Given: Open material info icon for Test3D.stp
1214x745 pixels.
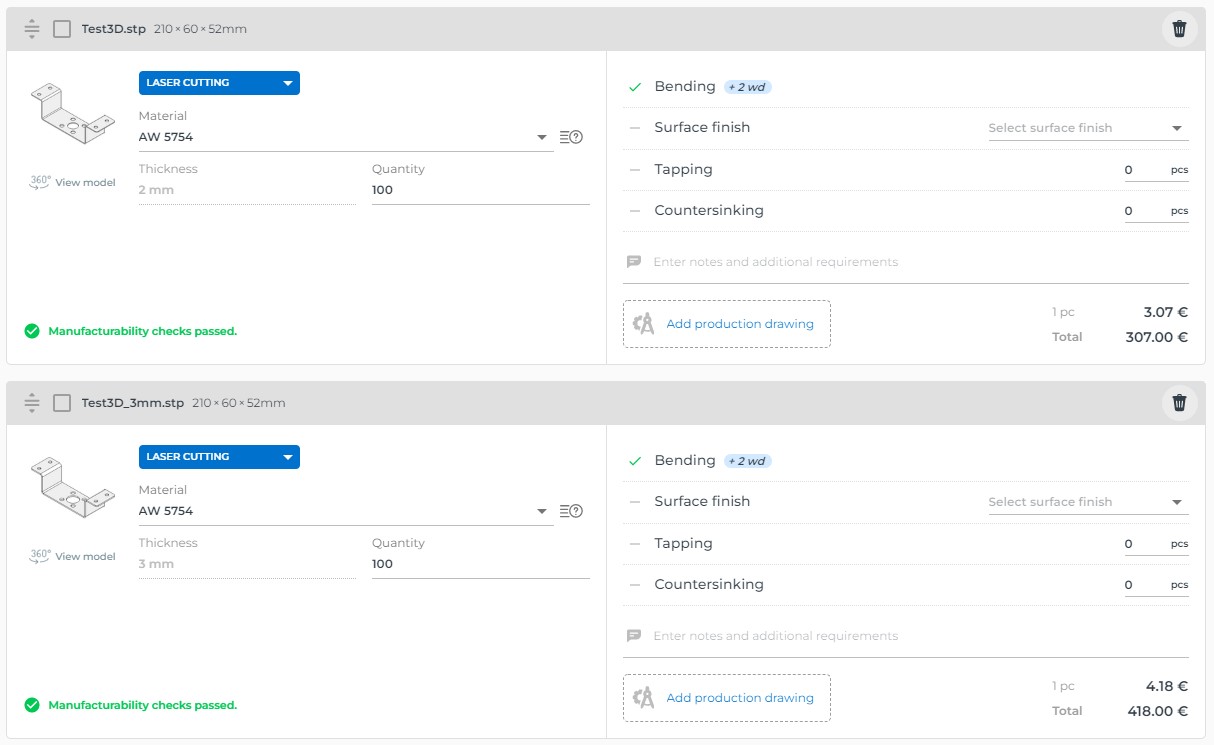Looking at the screenshot, I should [x=571, y=137].
